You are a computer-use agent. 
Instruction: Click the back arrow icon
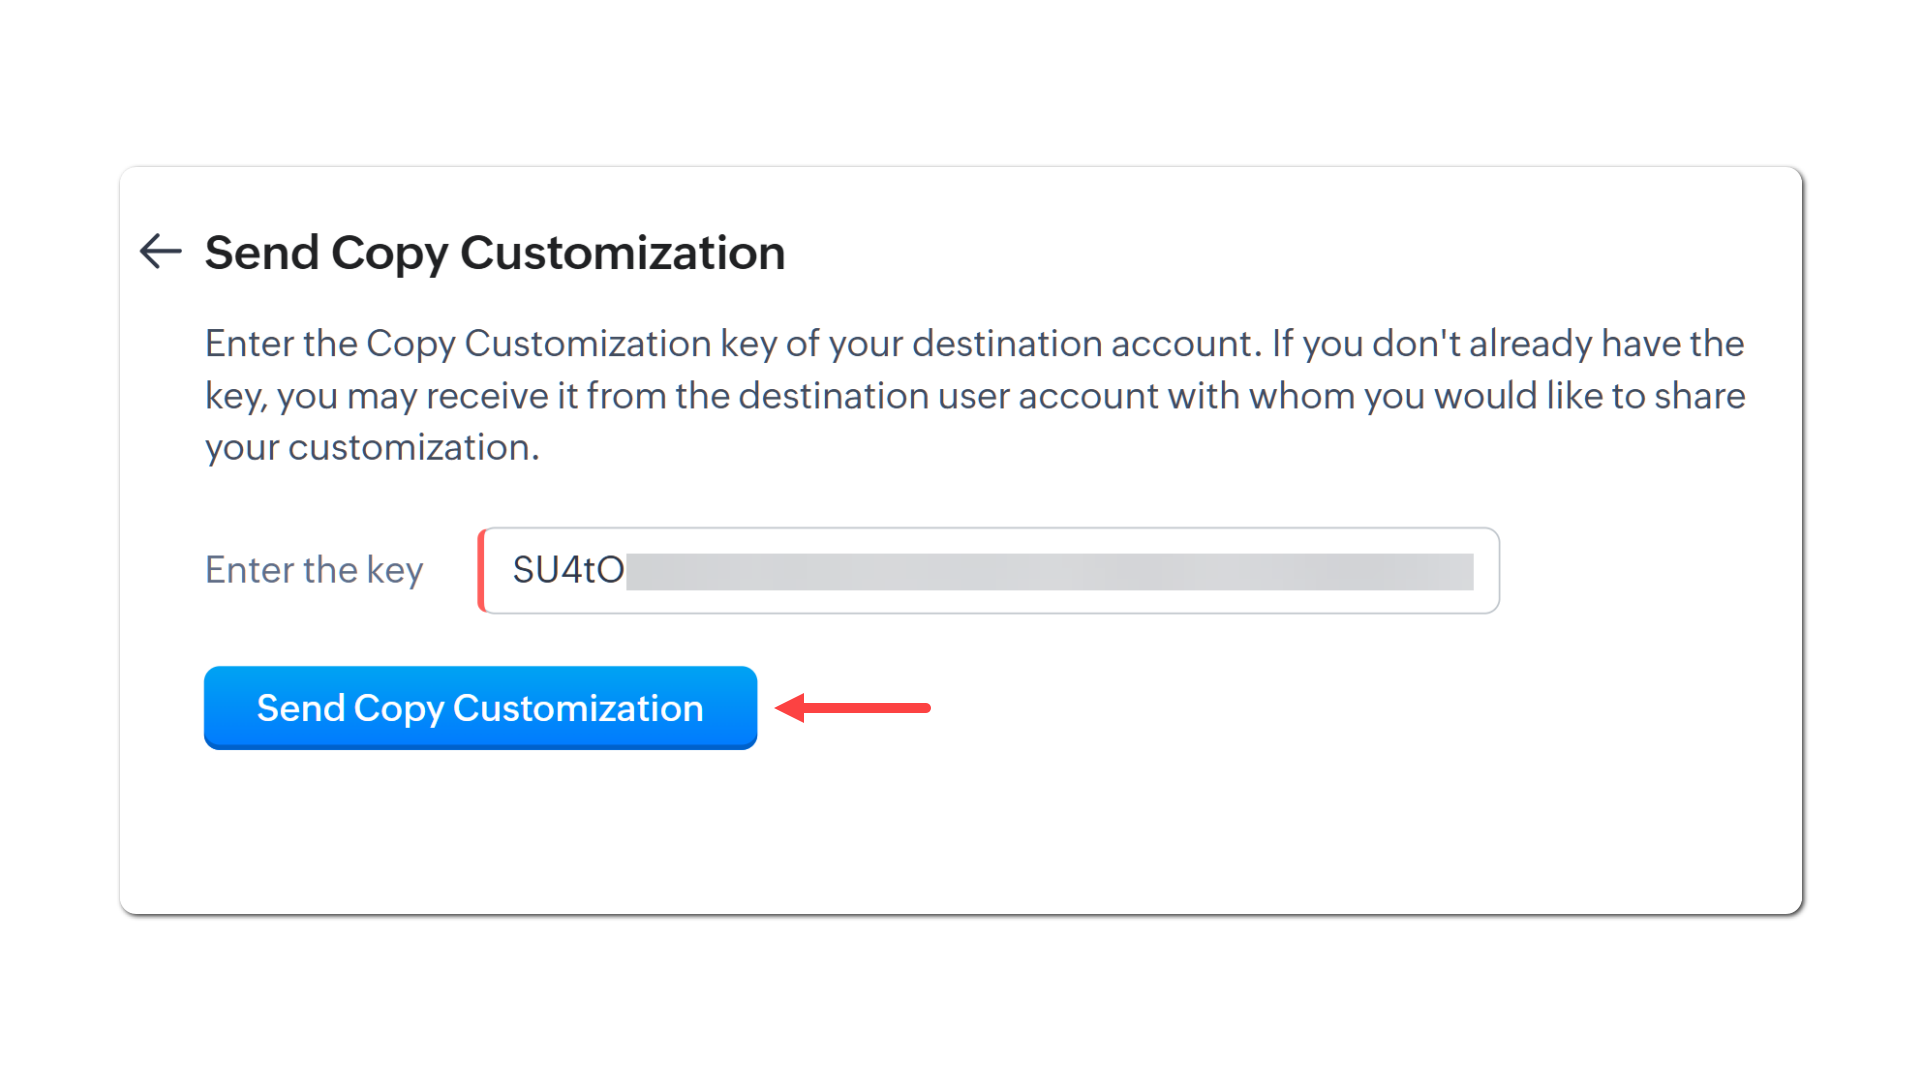pyautogui.click(x=160, y=251)
